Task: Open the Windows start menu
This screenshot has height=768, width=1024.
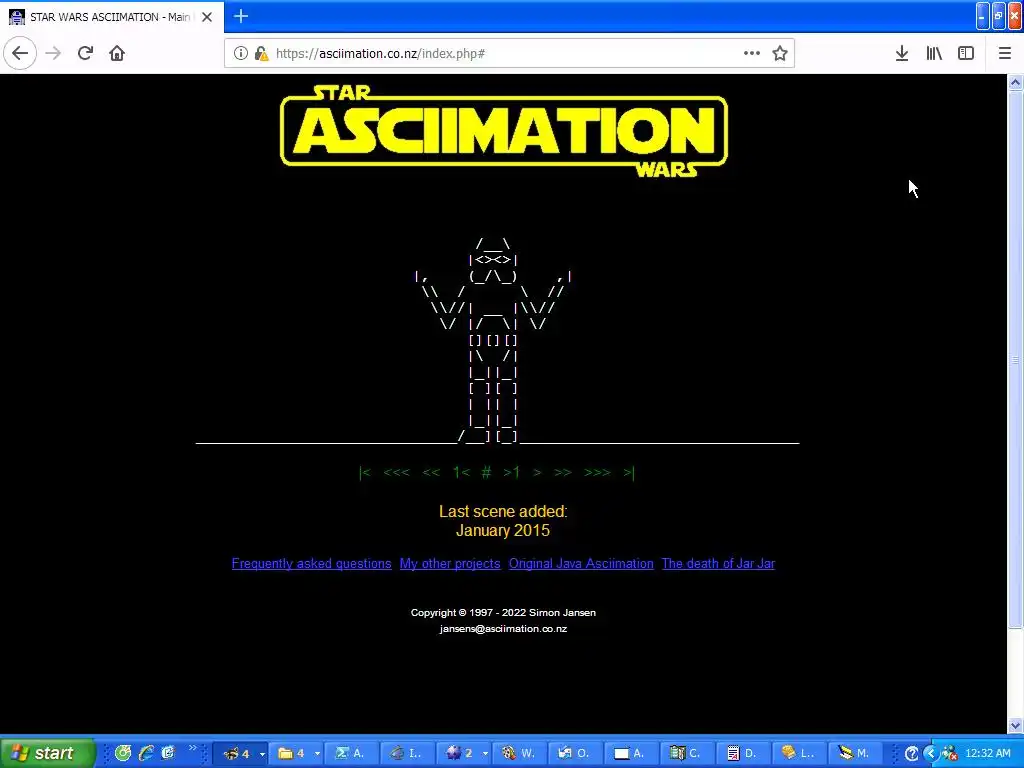Action: [47, 753]
